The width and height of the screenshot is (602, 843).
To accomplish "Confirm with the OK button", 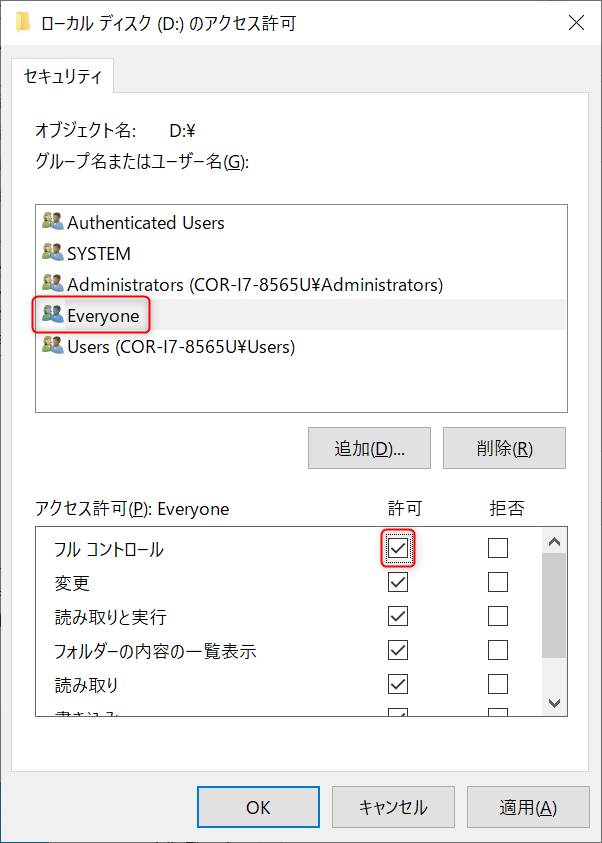I will pos(259,807).
